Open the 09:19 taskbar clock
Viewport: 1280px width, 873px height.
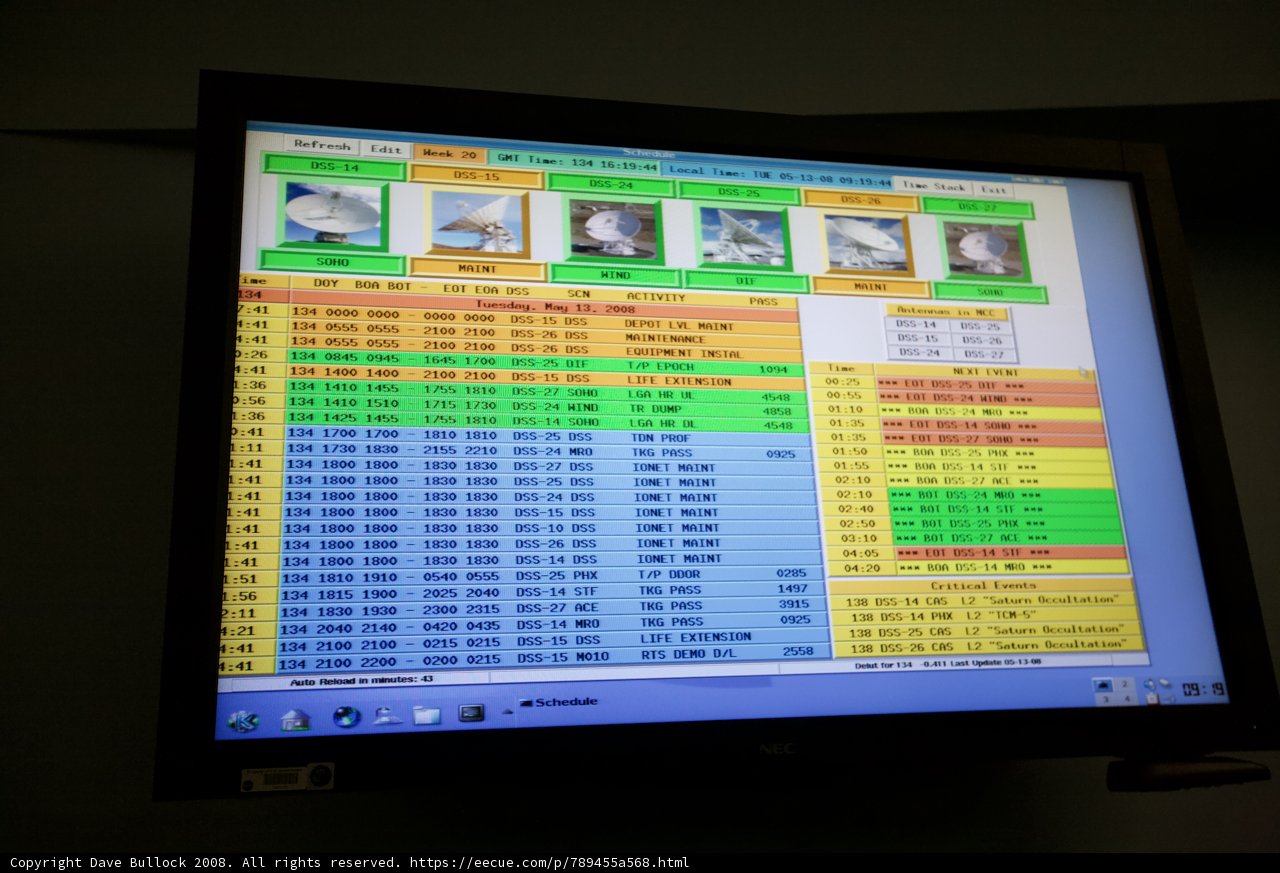coord(1201,690)
